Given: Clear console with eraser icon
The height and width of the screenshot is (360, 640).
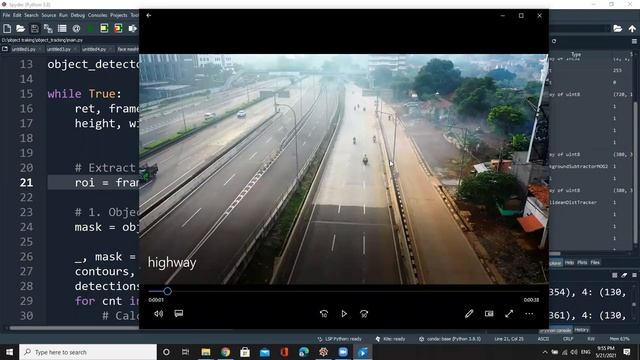Looking at the screenshot, I should pyautogui.click(x=624, y=276).
